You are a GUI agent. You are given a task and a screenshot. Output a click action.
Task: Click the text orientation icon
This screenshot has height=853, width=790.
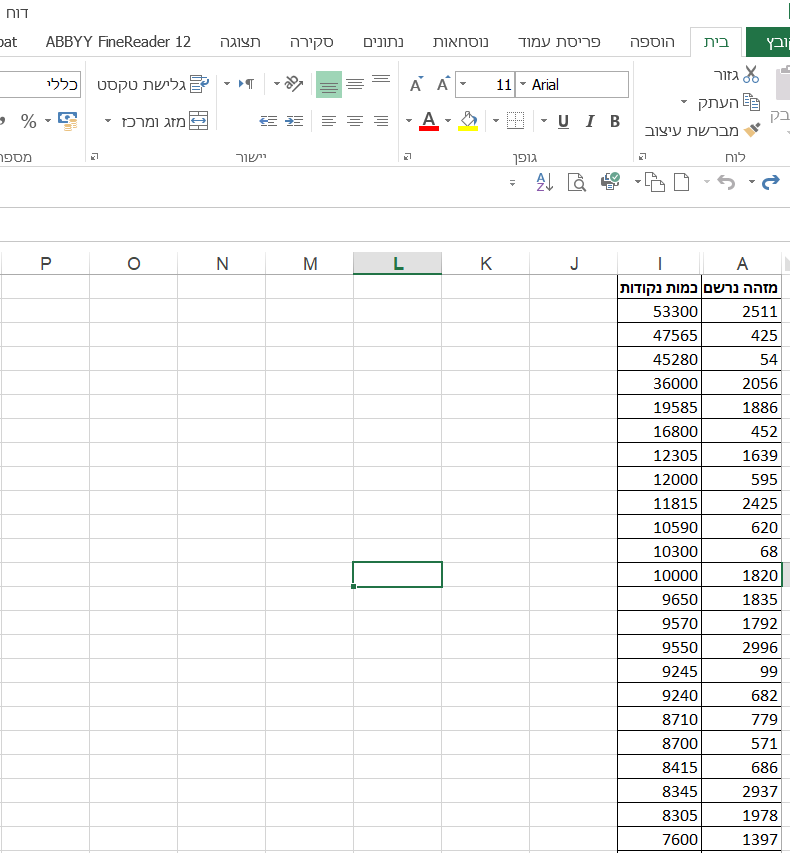294,84
